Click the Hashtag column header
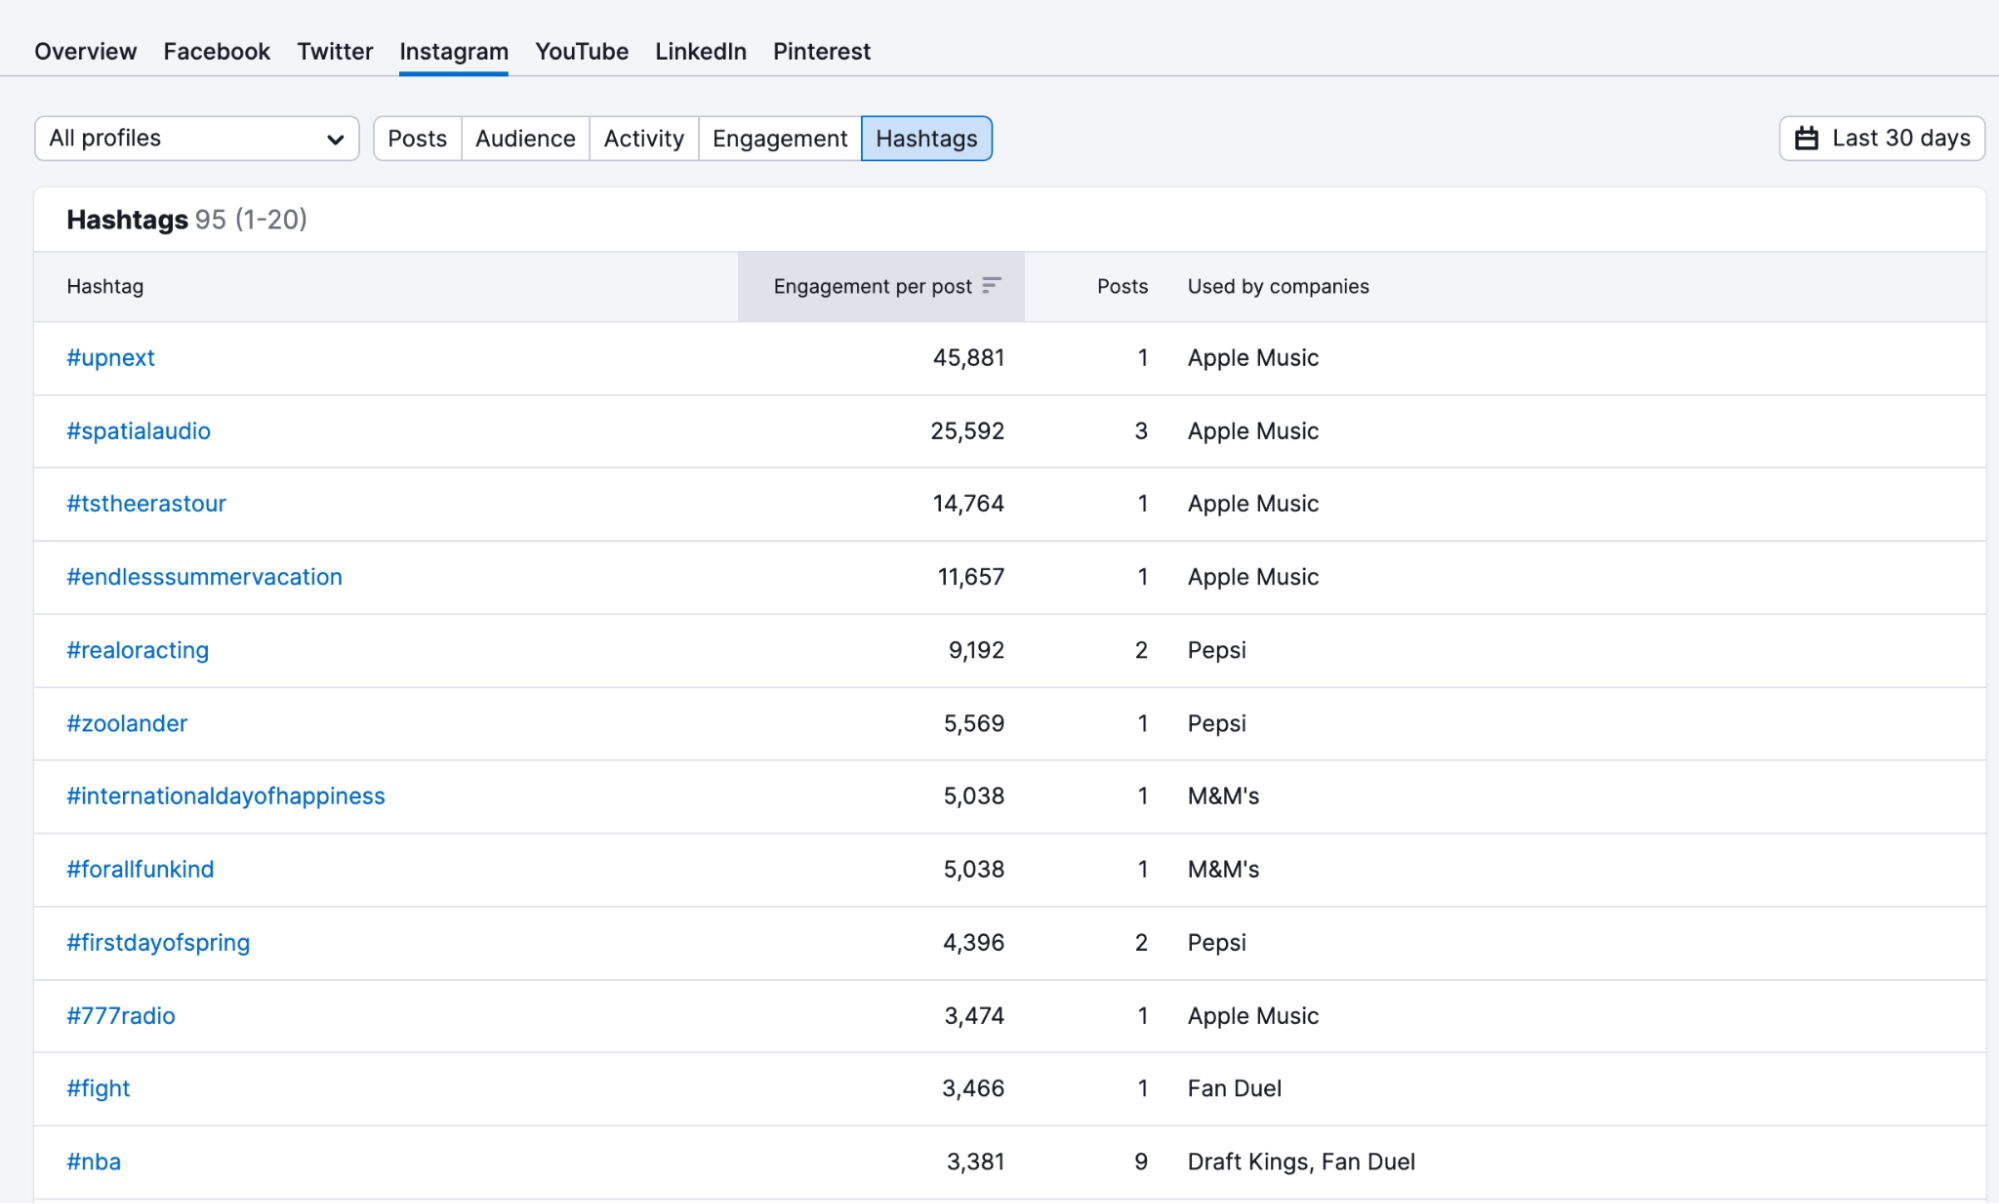 tap(105, 286)
